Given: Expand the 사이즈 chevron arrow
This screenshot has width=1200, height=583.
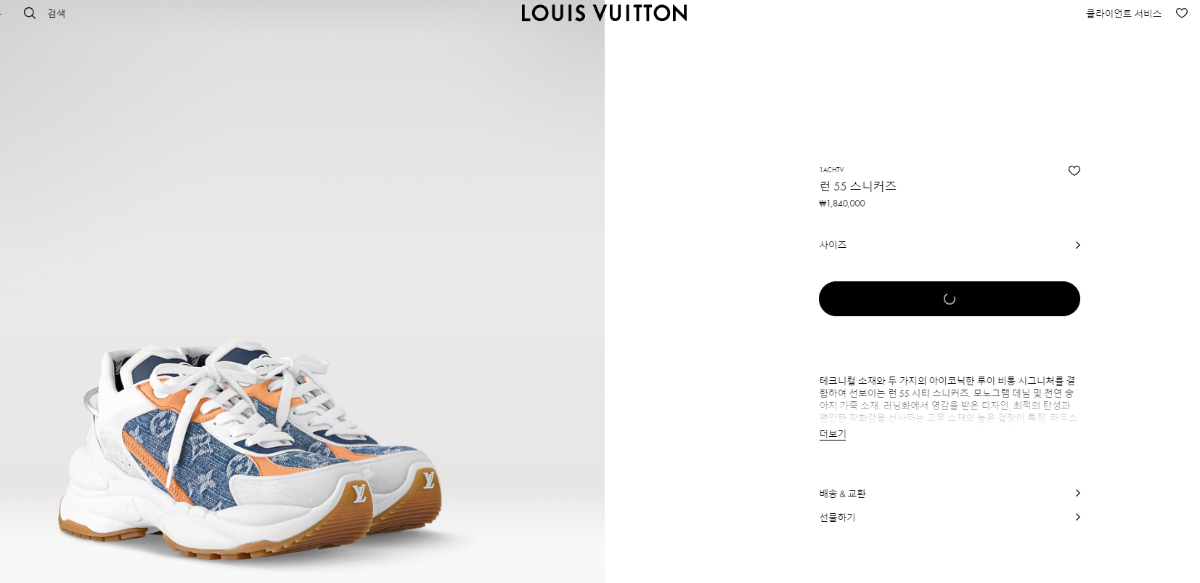Looking at the screenshot, I should pyautogui.click(x=1077, y=245).
